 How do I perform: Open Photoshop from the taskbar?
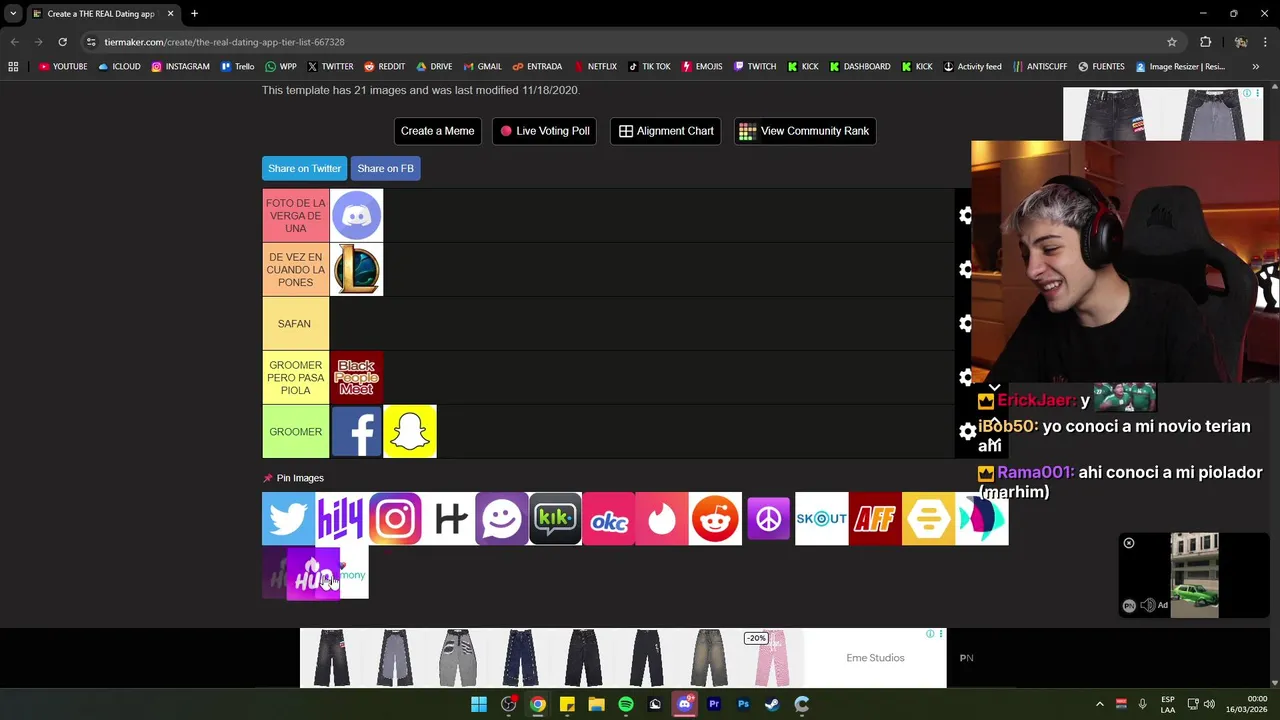743,704
